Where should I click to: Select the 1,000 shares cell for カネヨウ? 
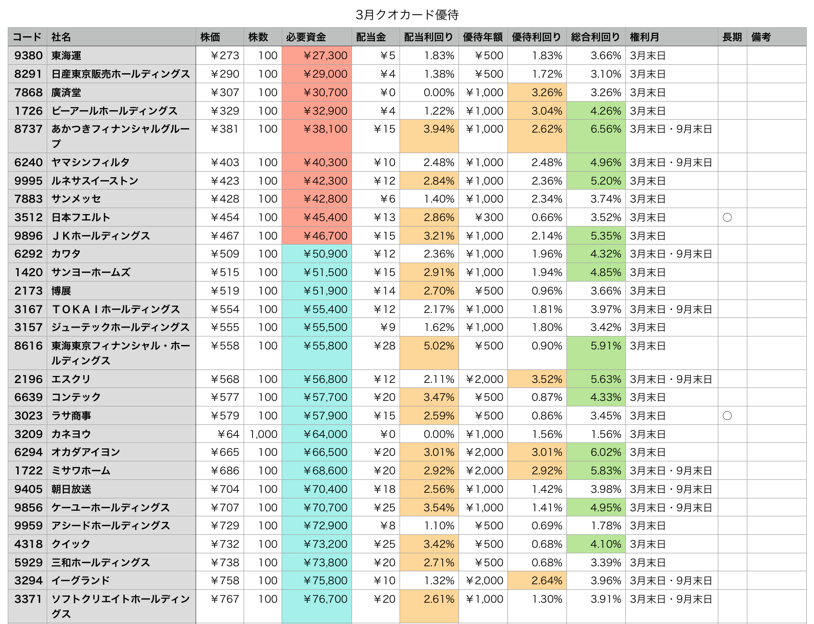tap(263, 434)
